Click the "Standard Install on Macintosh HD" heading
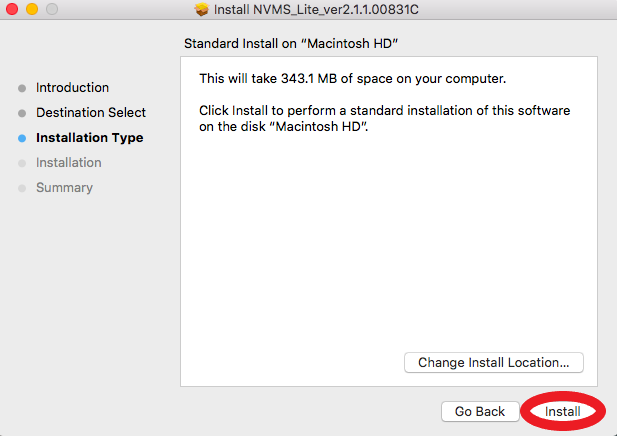This screenshot has width=617, height=436. pos(292,44)
